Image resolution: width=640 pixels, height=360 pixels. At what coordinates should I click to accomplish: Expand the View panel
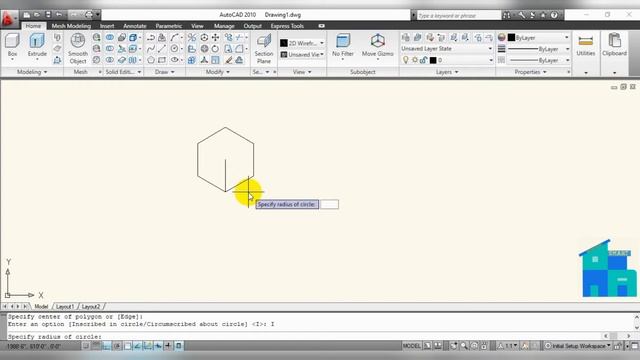tap(302, 72)
